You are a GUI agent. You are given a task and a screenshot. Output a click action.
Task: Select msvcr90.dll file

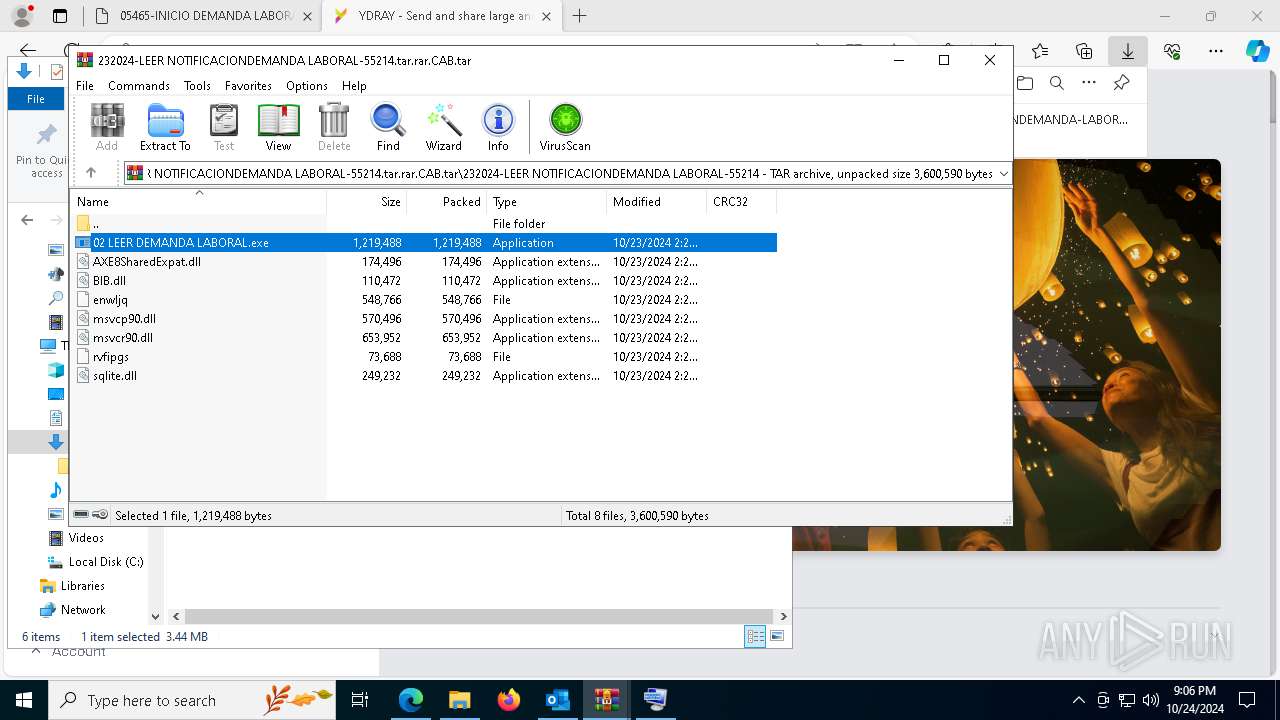click(x=424, y=337)
